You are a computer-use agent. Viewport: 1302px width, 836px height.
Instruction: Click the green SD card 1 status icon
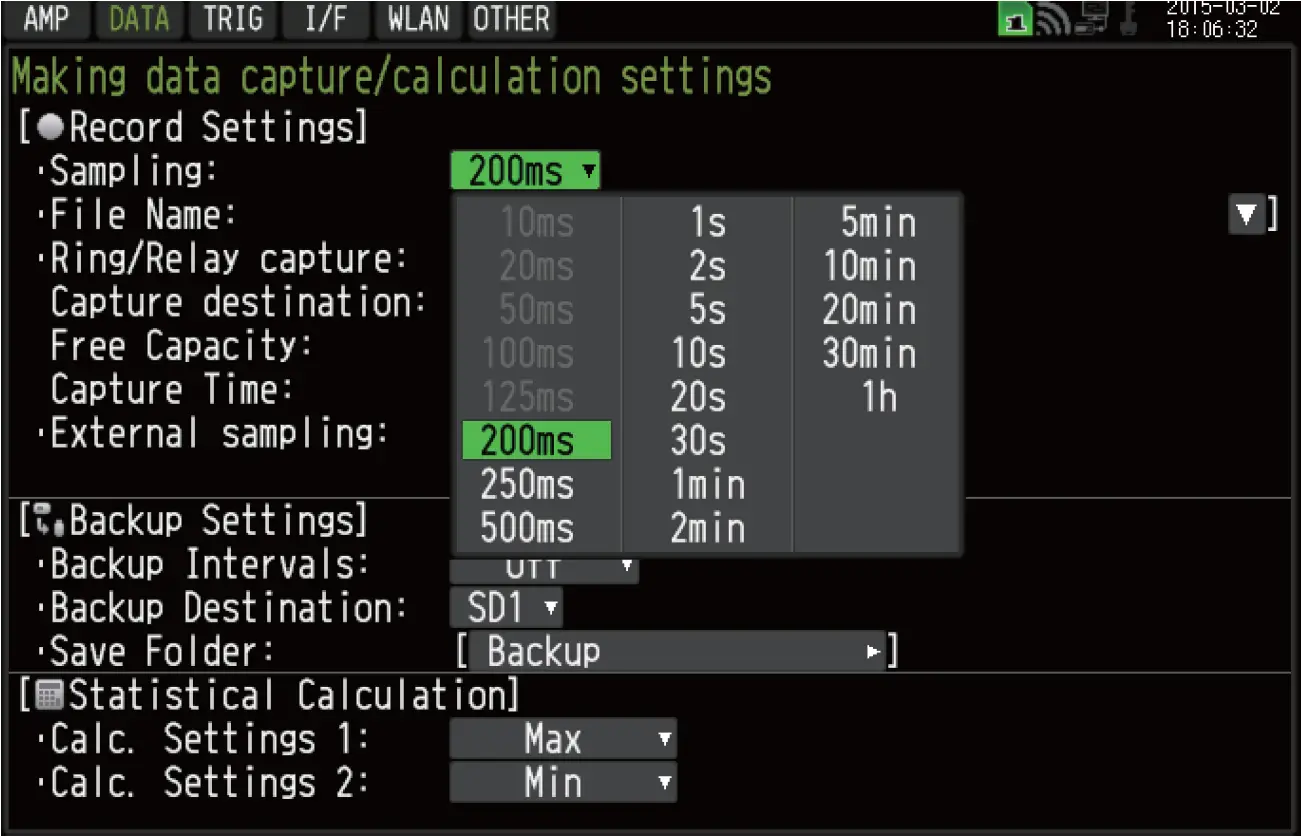(1016, 20)
